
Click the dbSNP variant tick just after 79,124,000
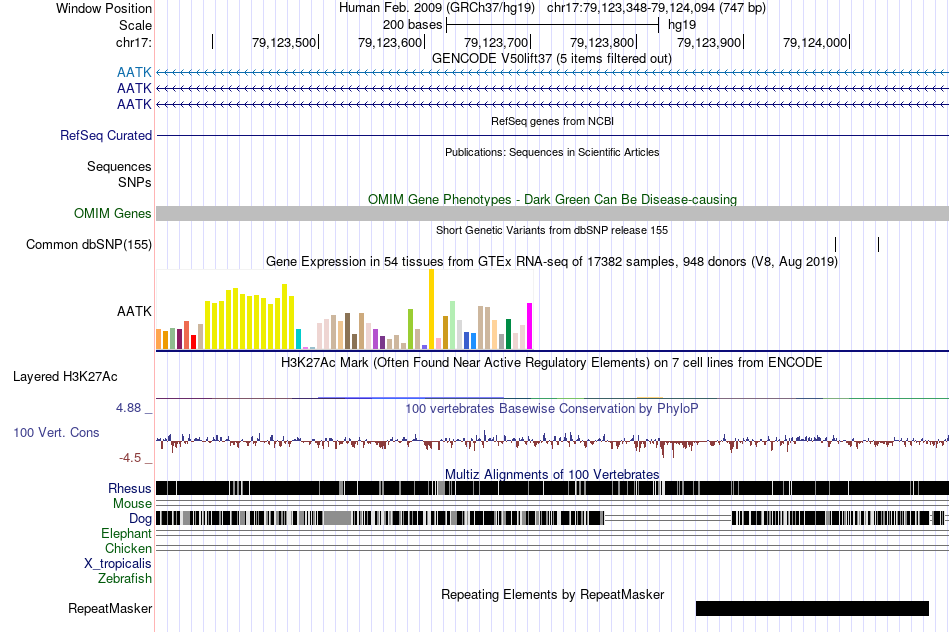pyautogui.click(x=879, y=244)
